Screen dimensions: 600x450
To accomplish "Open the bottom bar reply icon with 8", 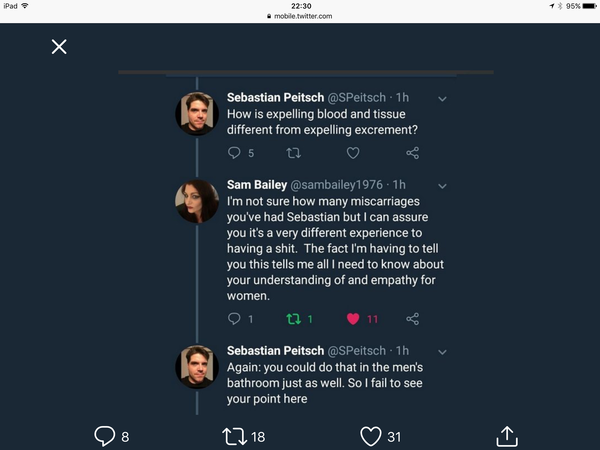I will 105,436.
